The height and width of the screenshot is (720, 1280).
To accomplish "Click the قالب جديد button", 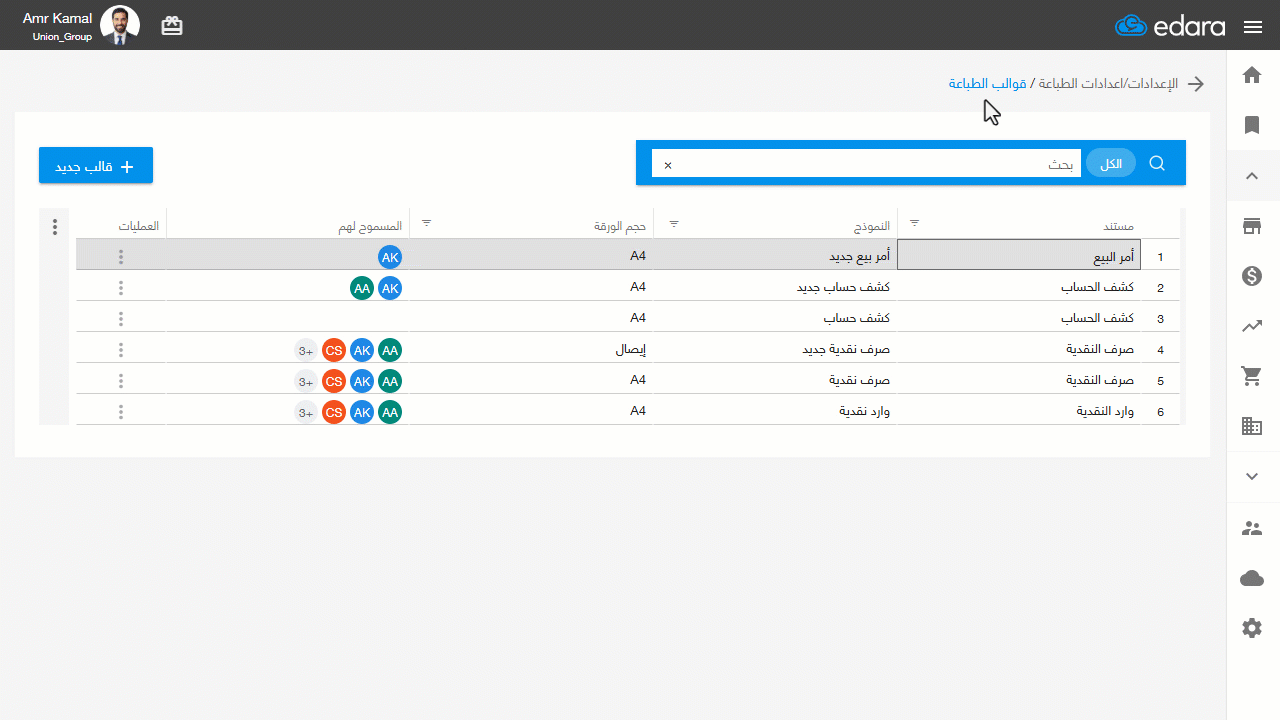I will (96, 166).
